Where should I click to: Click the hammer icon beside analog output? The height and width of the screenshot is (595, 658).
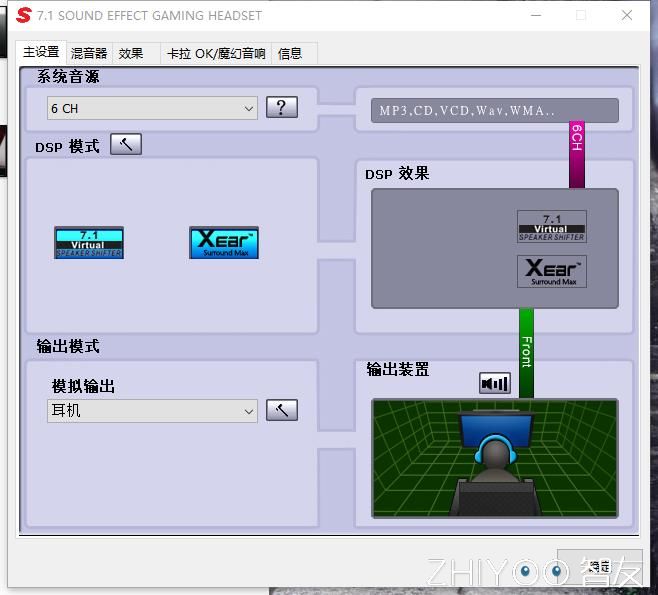click(x=282, y=410)
